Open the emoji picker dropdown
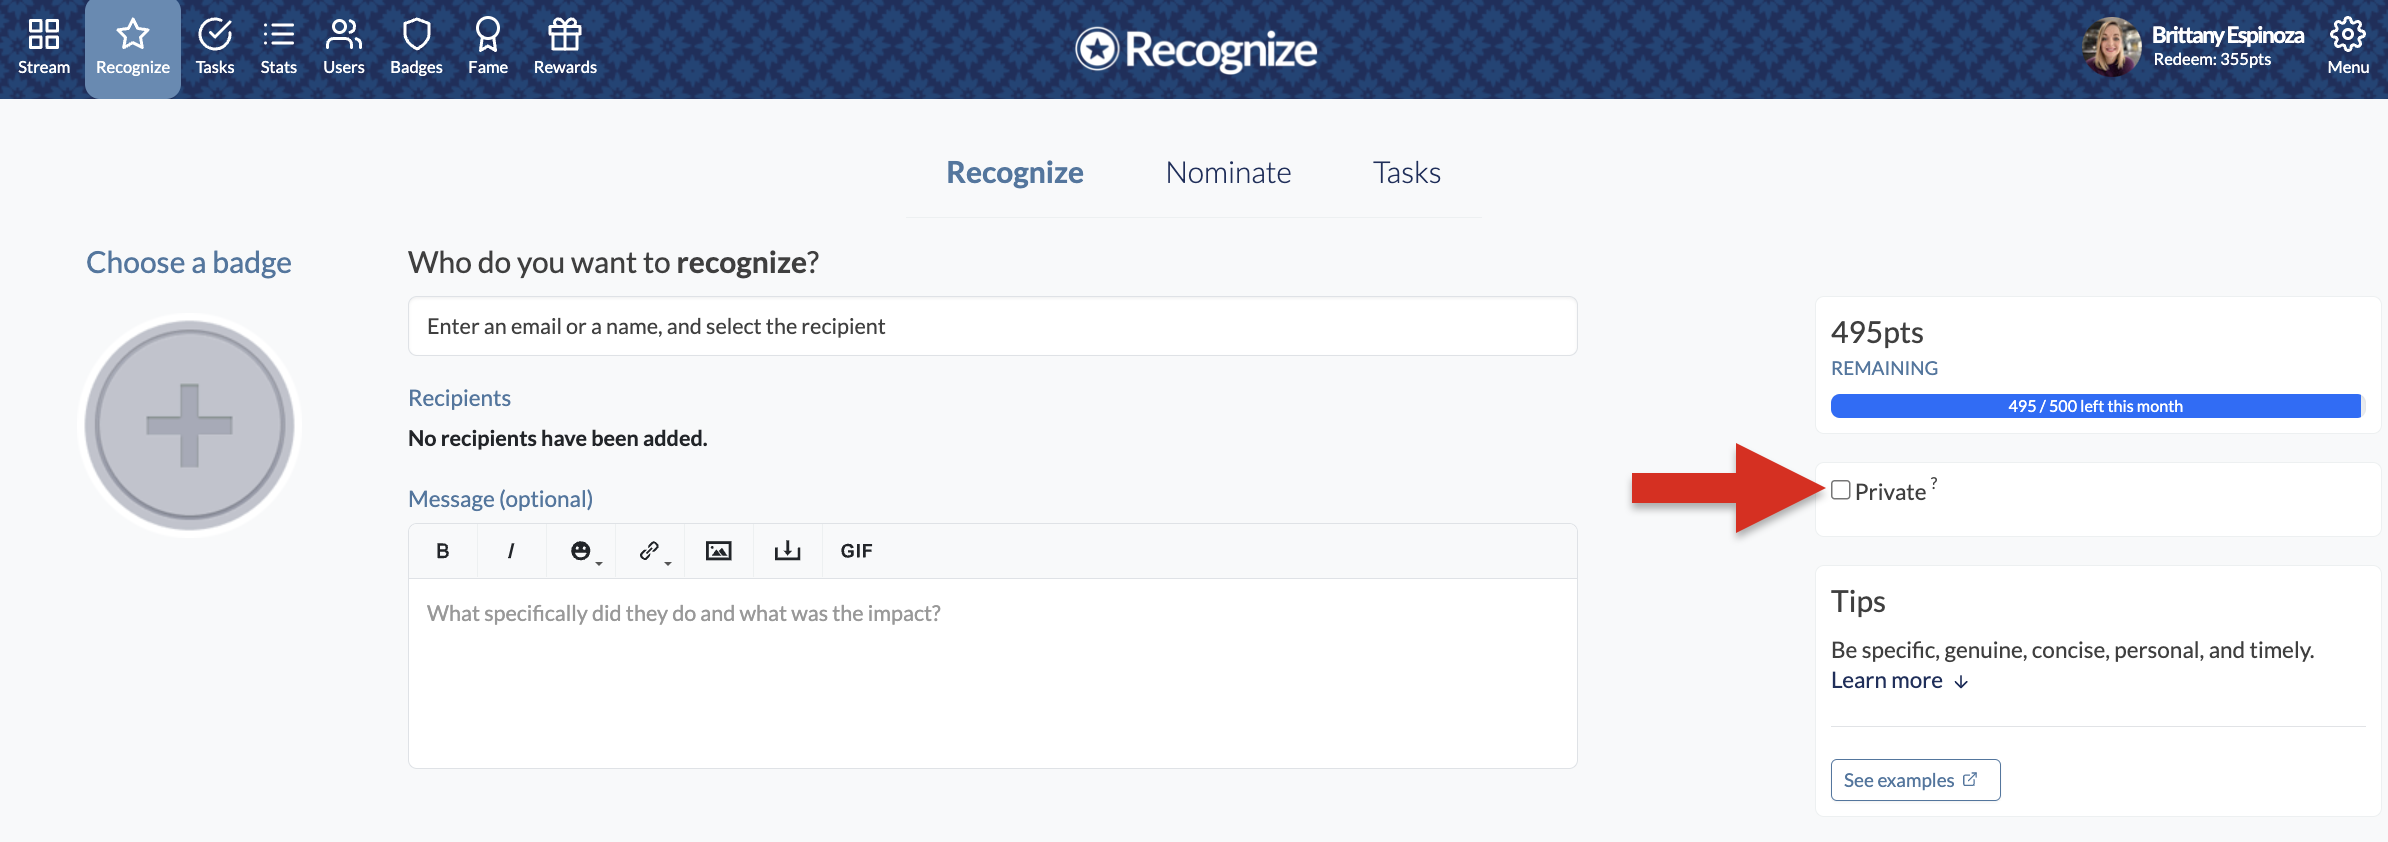The image size is (2388, 842). [x=585, y=551]
